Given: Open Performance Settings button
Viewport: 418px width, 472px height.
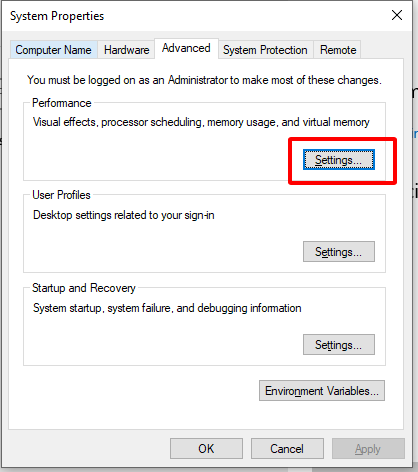Looking at the screenshot, I should click(x=339, y=160).
